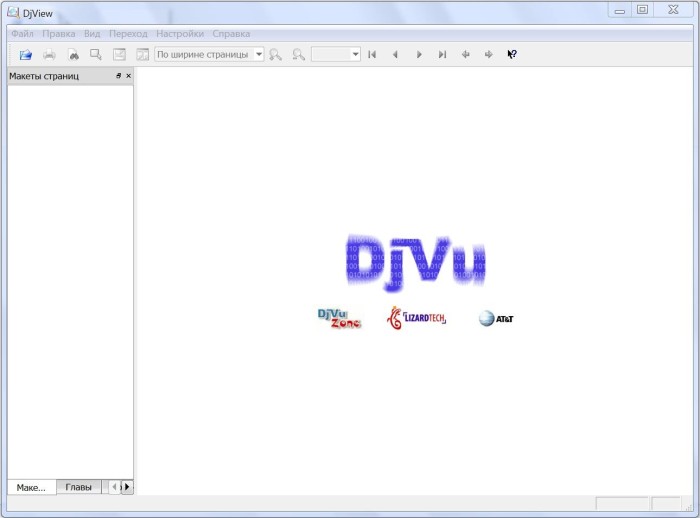Go to the first page
Viewport: 700px width, 518px height.
click(372, 54)
